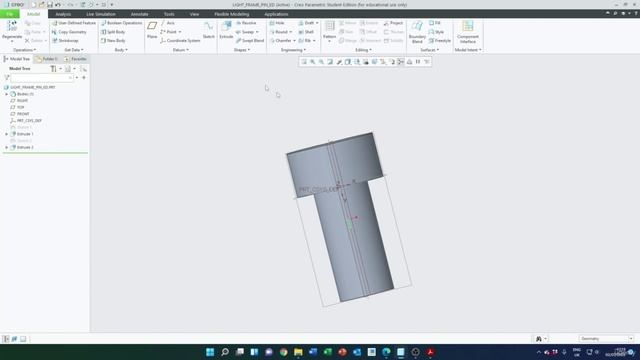640x360 pixels.
Task: Select the Swept Blend tool
Action: tap(250, 41)
